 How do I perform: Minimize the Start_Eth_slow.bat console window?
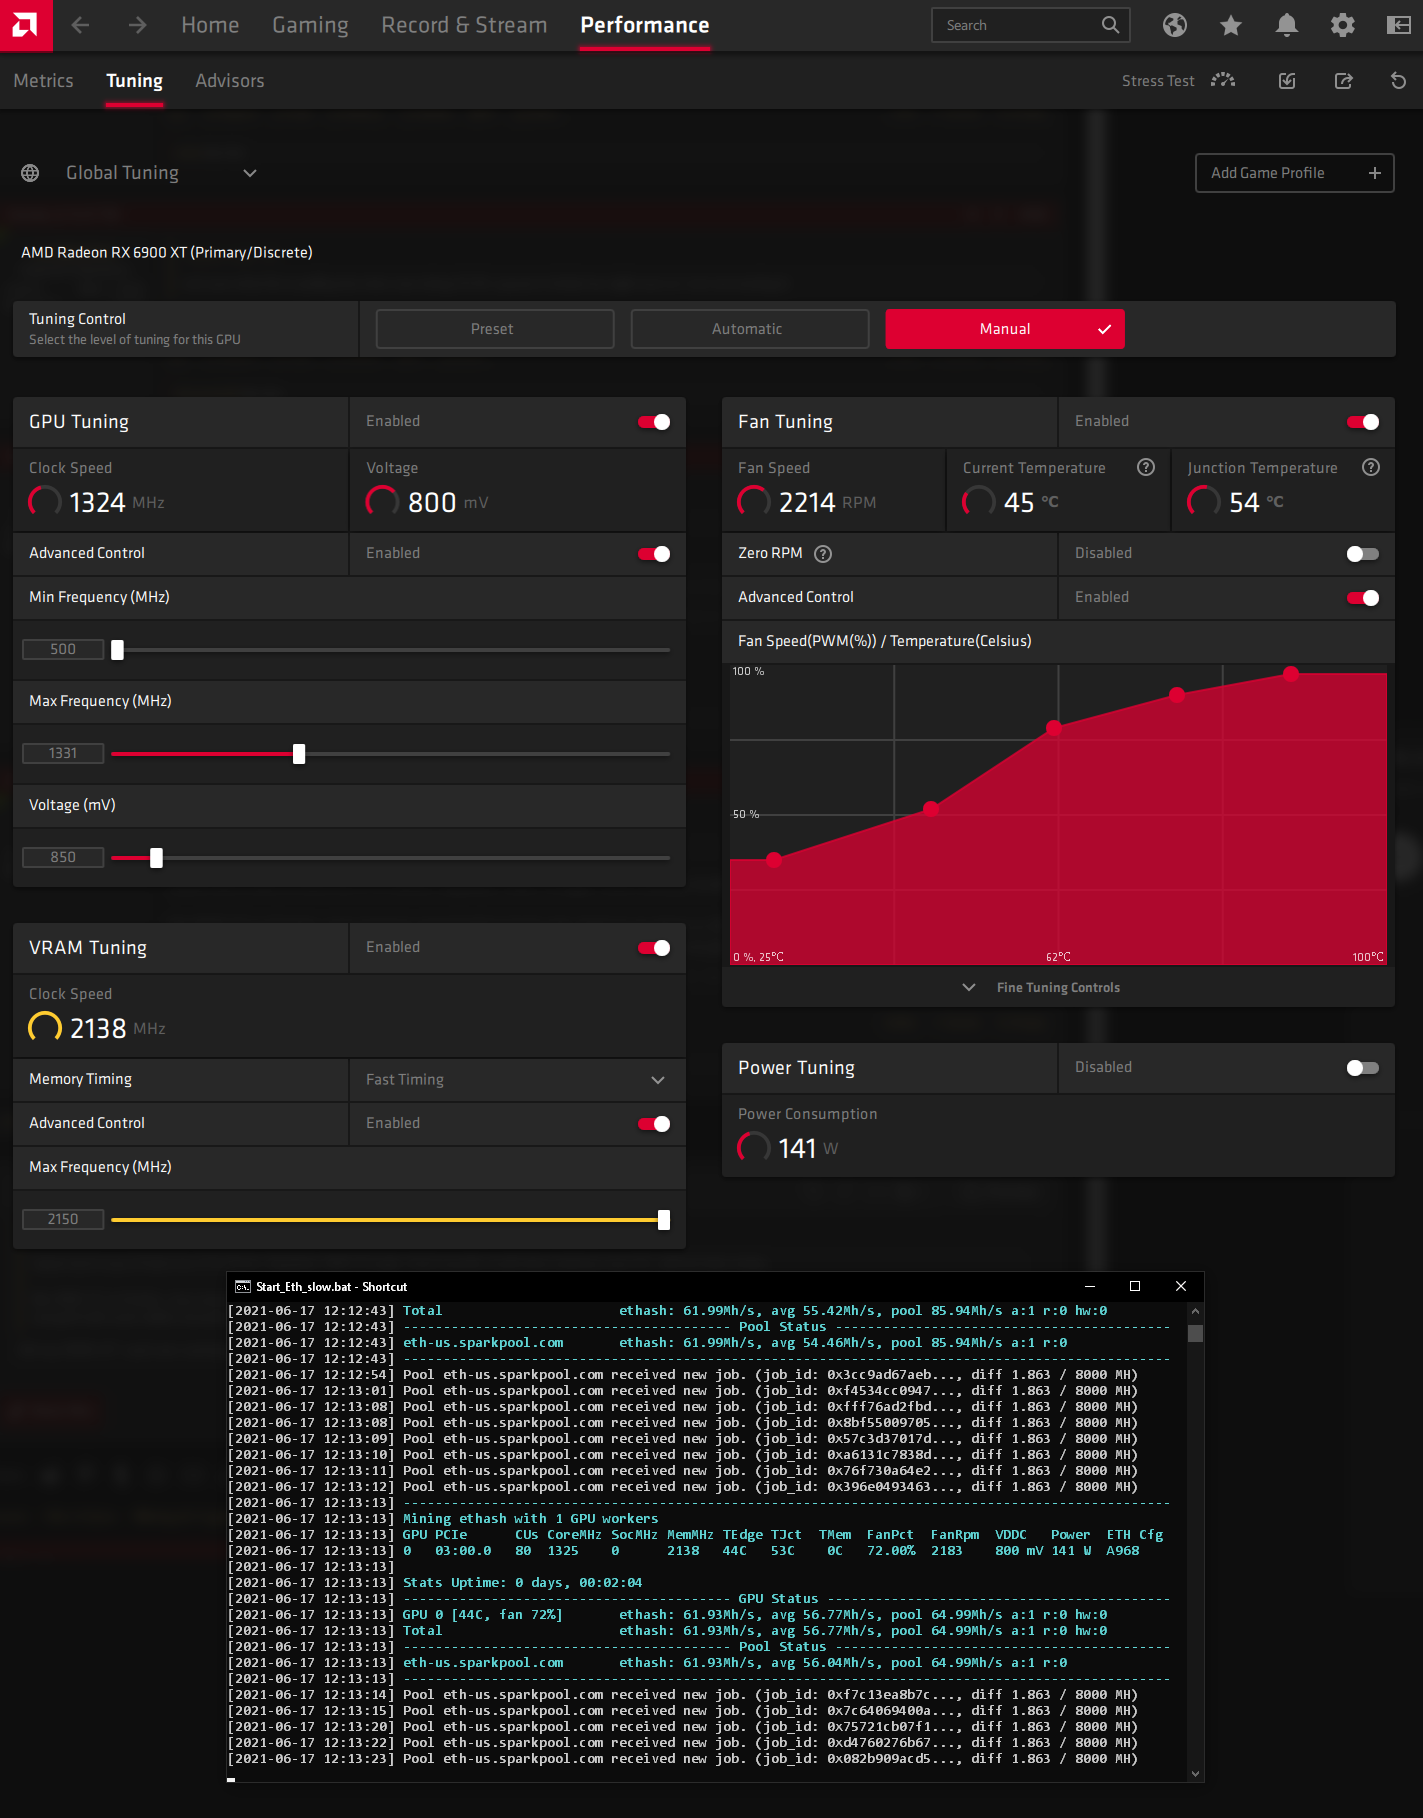click(x=1090, y=1287)
